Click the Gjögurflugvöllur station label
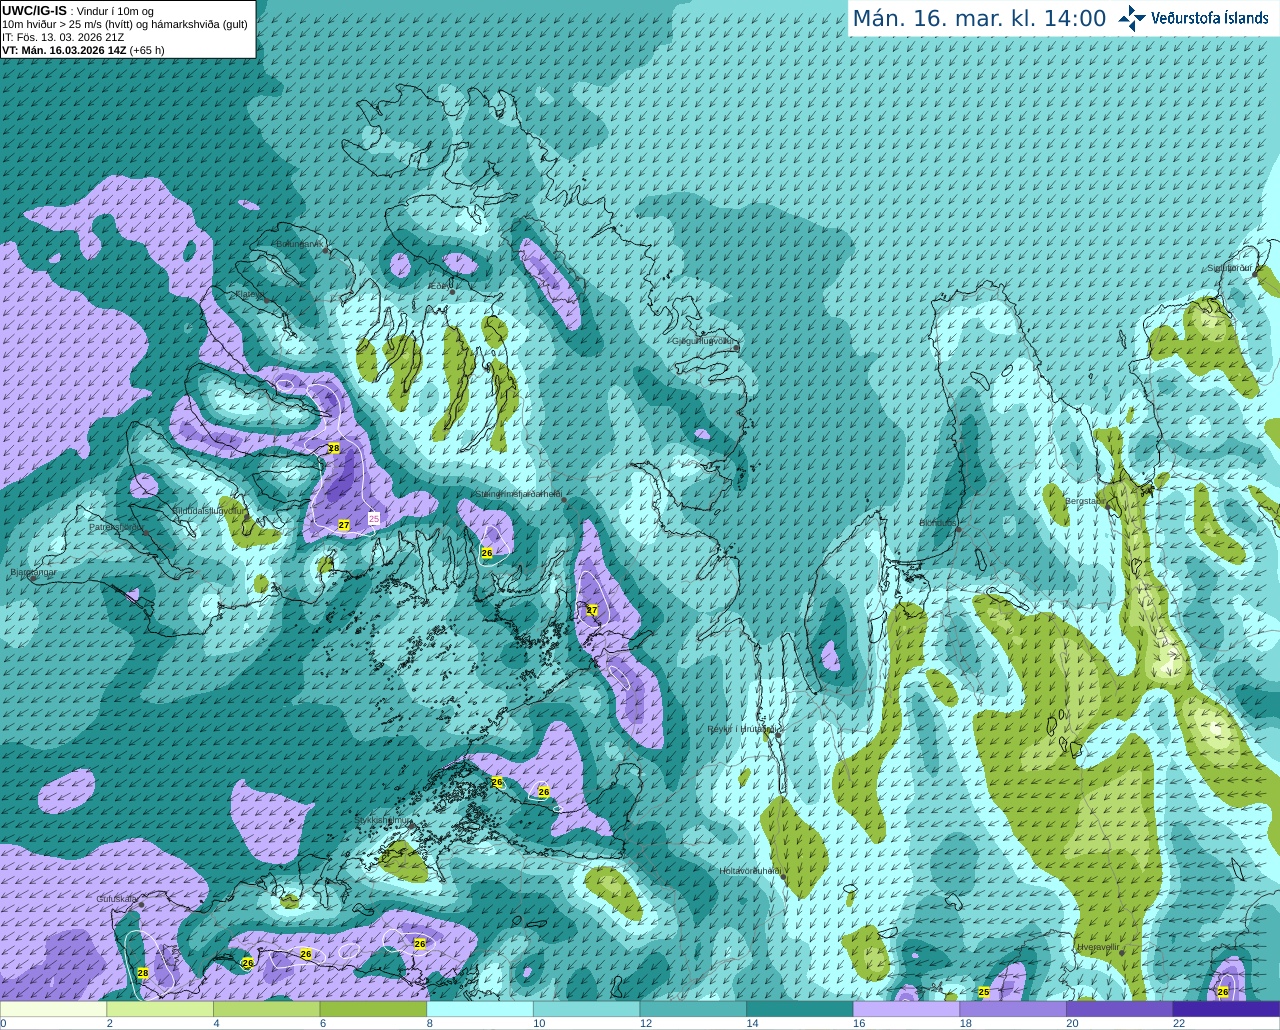This screenshot has height=1030, width=1280. coord(703,341)
